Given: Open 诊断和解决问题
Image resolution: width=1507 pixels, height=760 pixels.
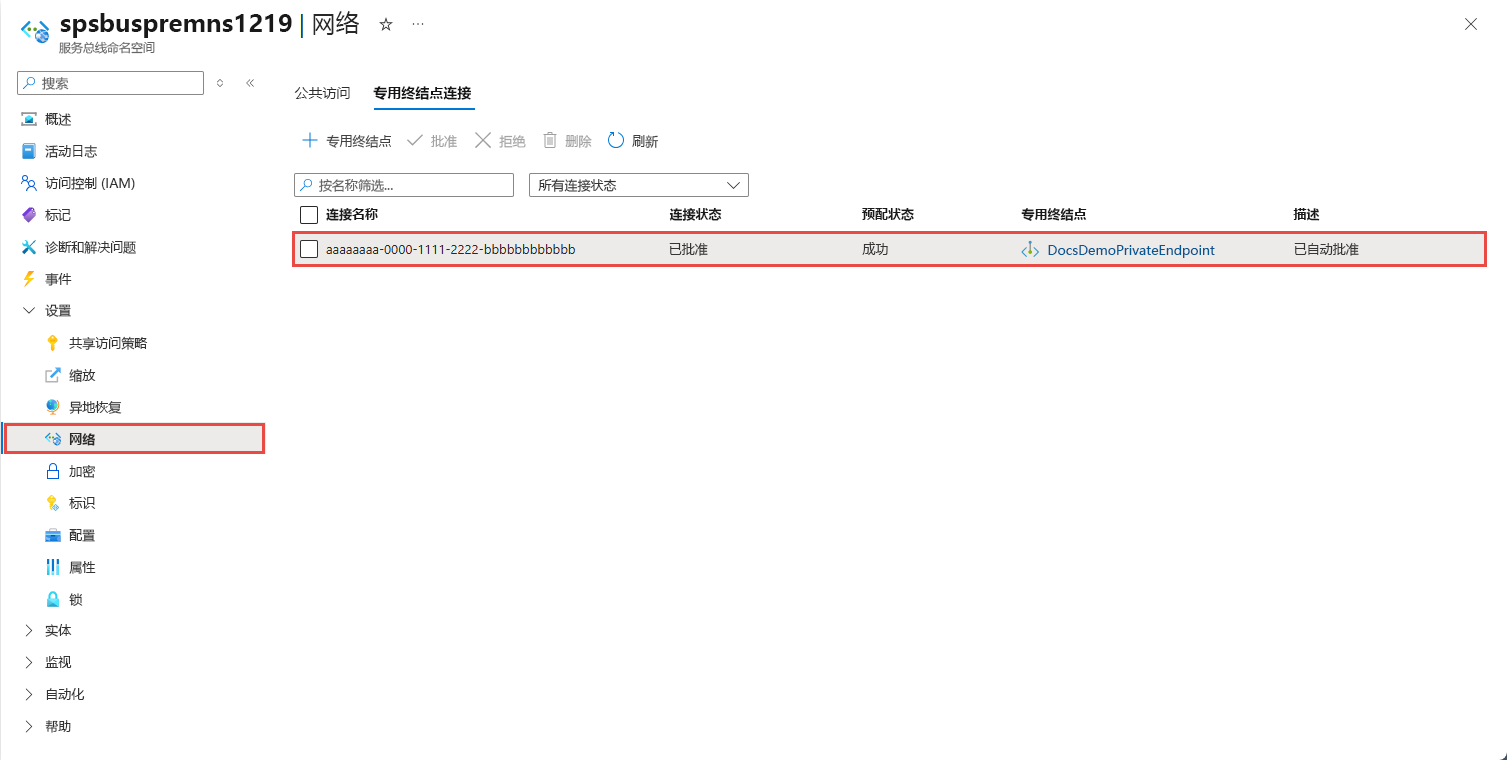Looking at the screenshot, I should 90,247.
